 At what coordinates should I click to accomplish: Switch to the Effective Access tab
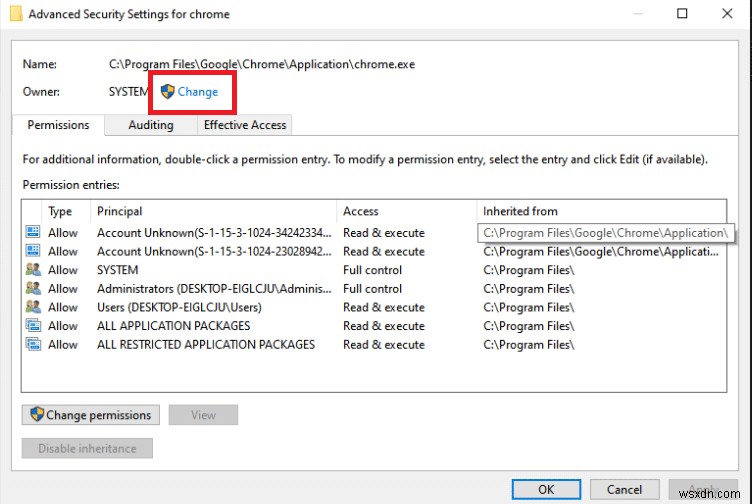point(245,125)
